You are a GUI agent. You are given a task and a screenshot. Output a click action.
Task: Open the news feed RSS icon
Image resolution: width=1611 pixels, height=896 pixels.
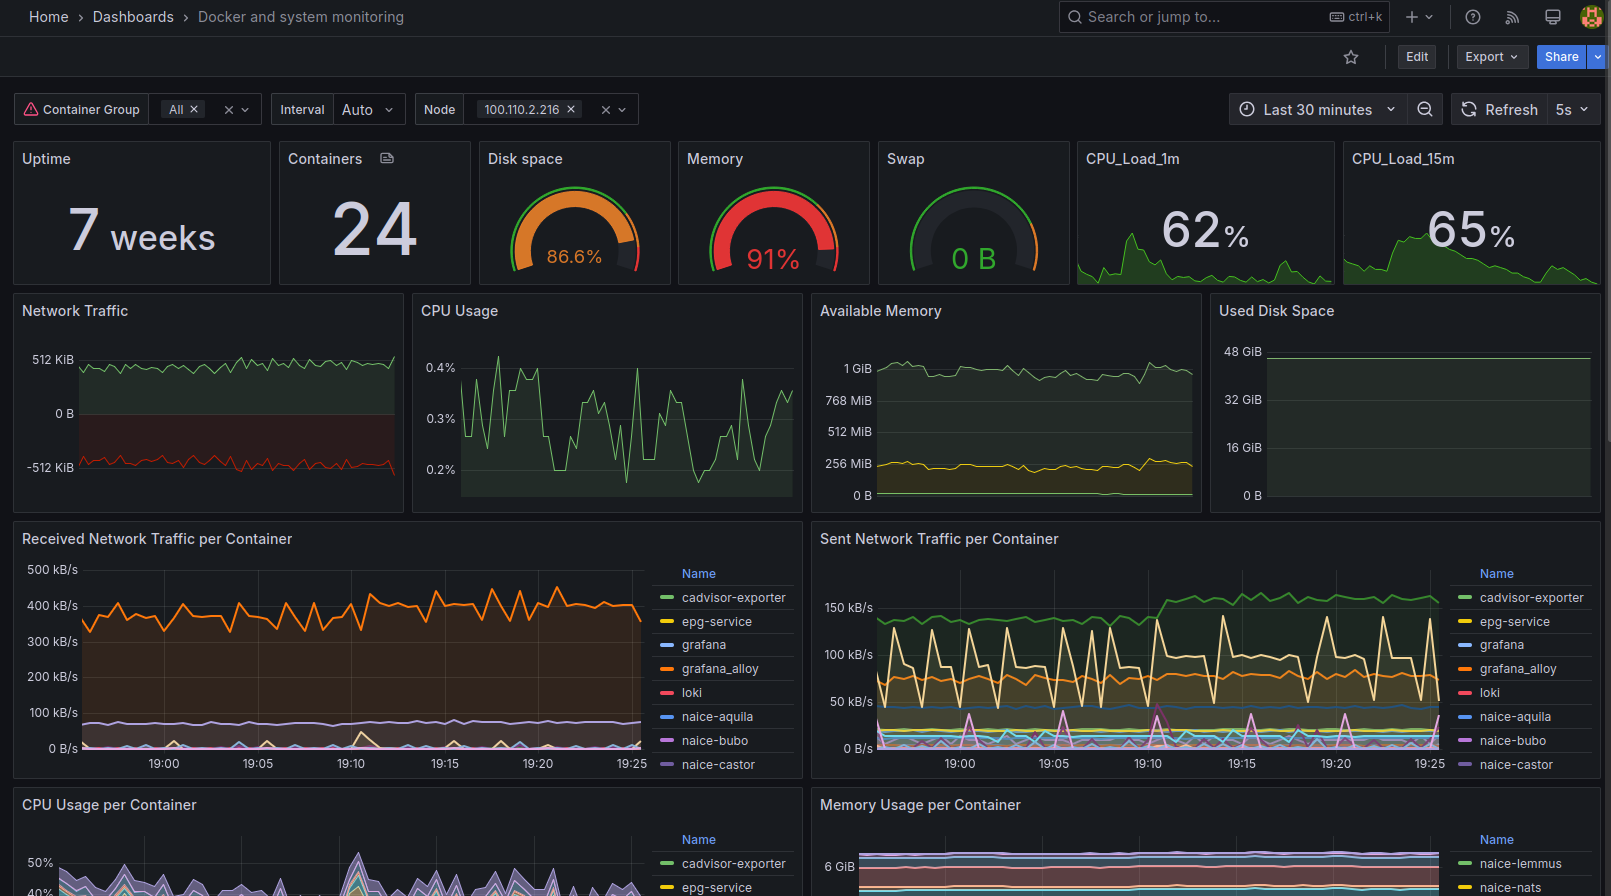tap(1512, 17)
